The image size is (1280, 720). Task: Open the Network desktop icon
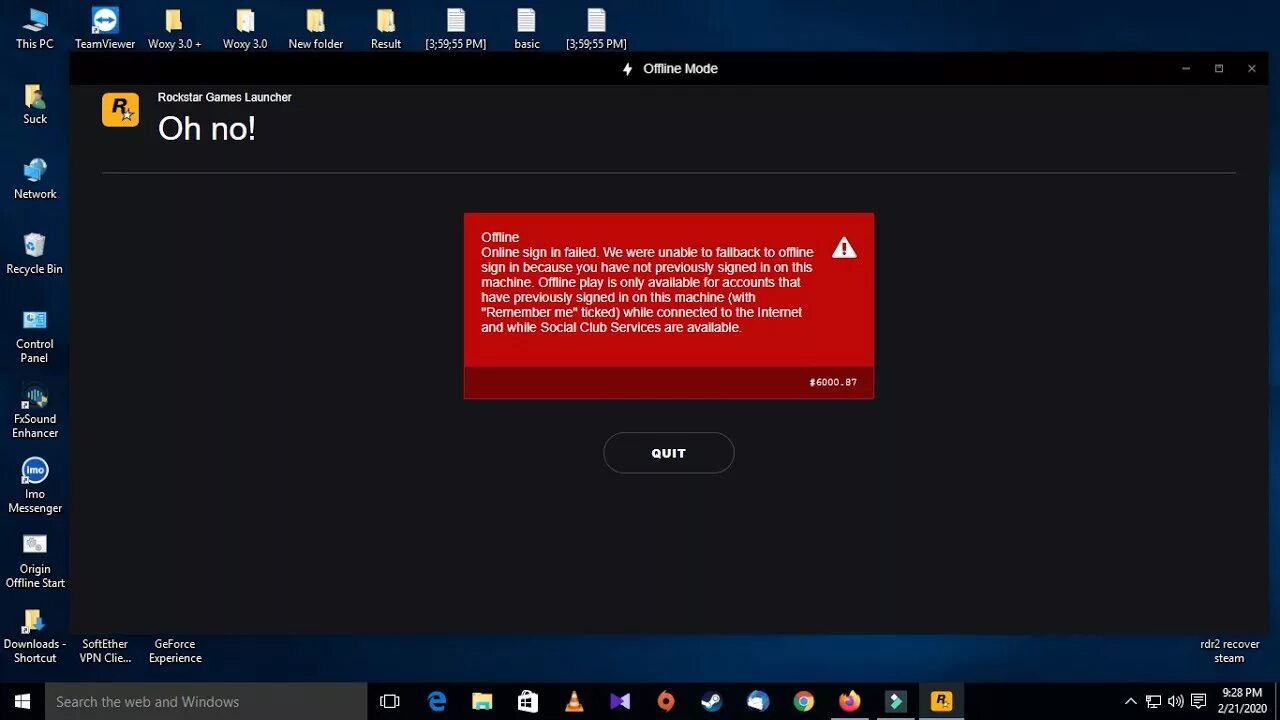tap(35, 179)
